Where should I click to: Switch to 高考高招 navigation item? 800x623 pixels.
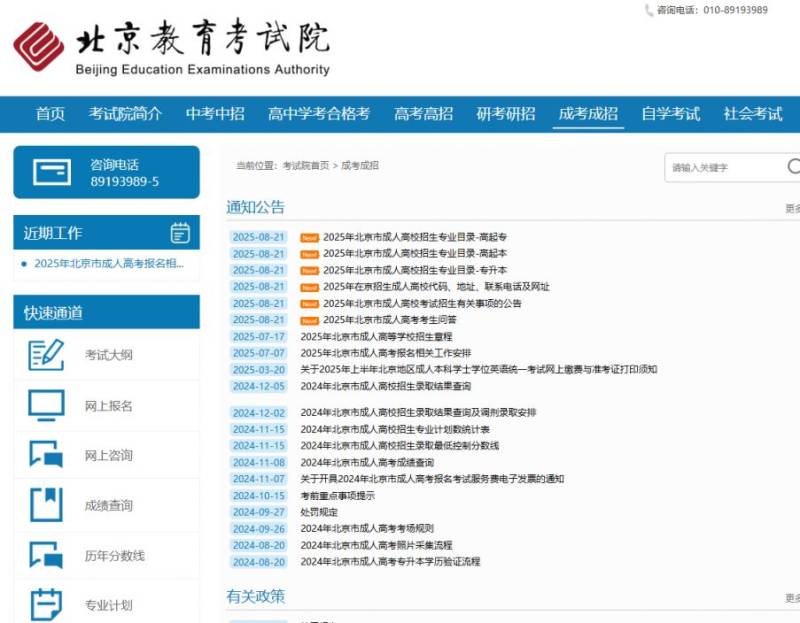(423, 114)
